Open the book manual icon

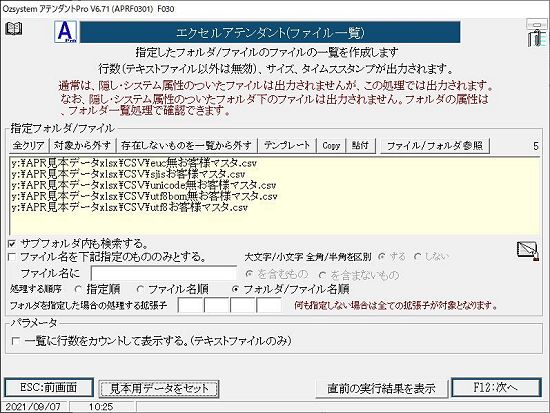pyautogui.click(x=14, y=28)
